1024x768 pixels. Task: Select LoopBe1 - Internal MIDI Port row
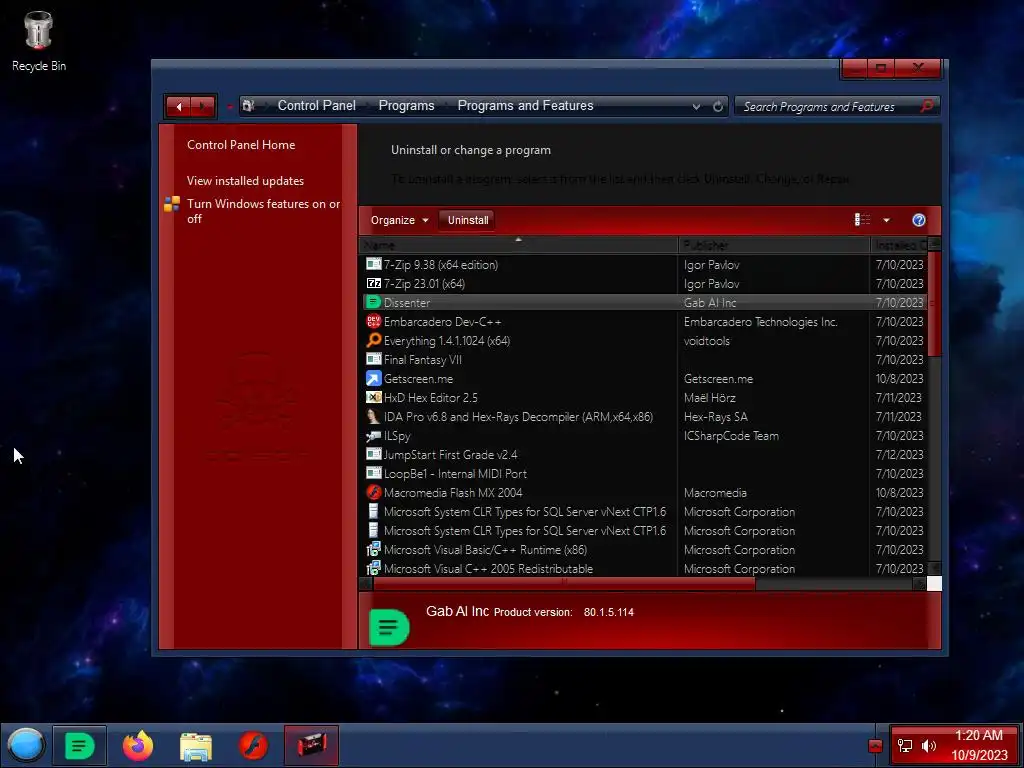[x=643, y=473]
